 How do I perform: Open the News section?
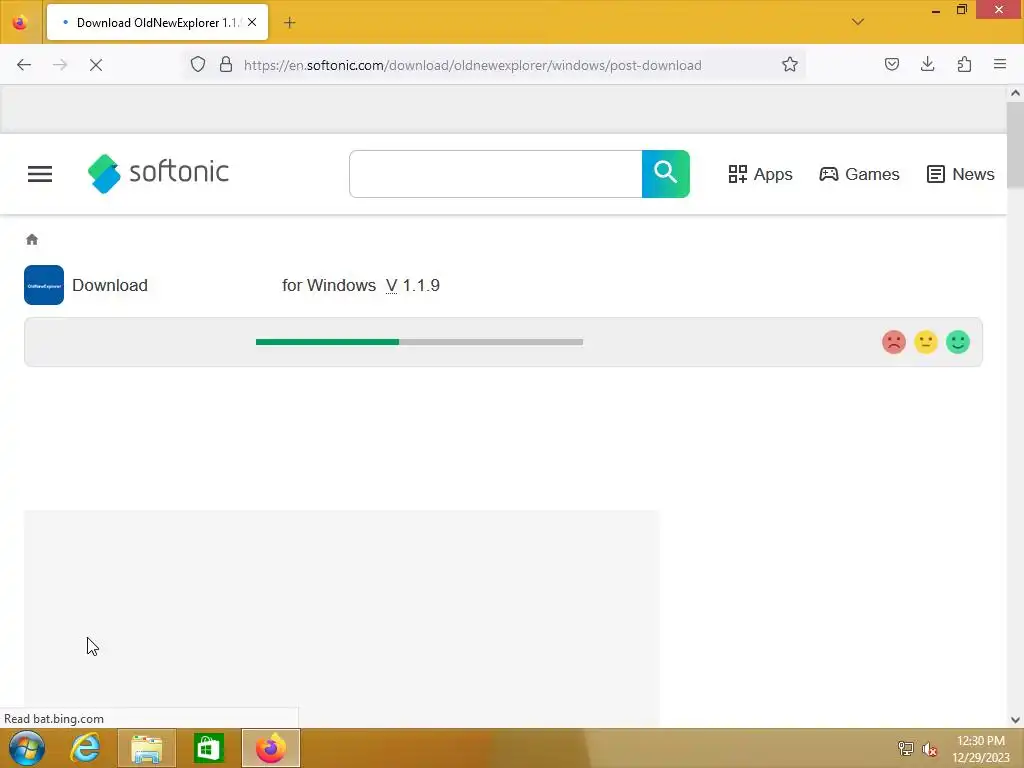click(961, 174)
